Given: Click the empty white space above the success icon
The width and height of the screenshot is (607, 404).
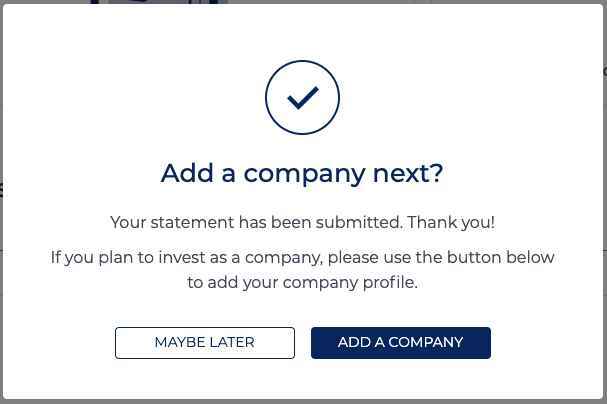Looking at the screenshot, I should click(x=303, y=32).
